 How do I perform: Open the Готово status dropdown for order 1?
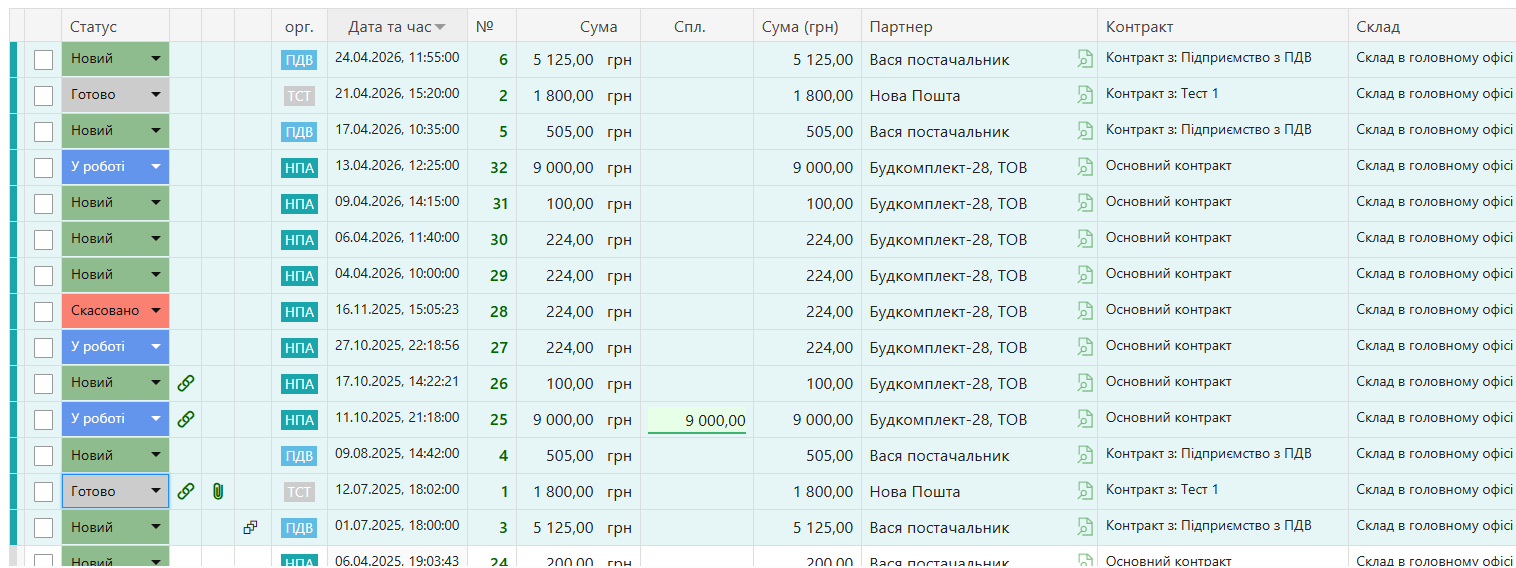tap(115, 491)
